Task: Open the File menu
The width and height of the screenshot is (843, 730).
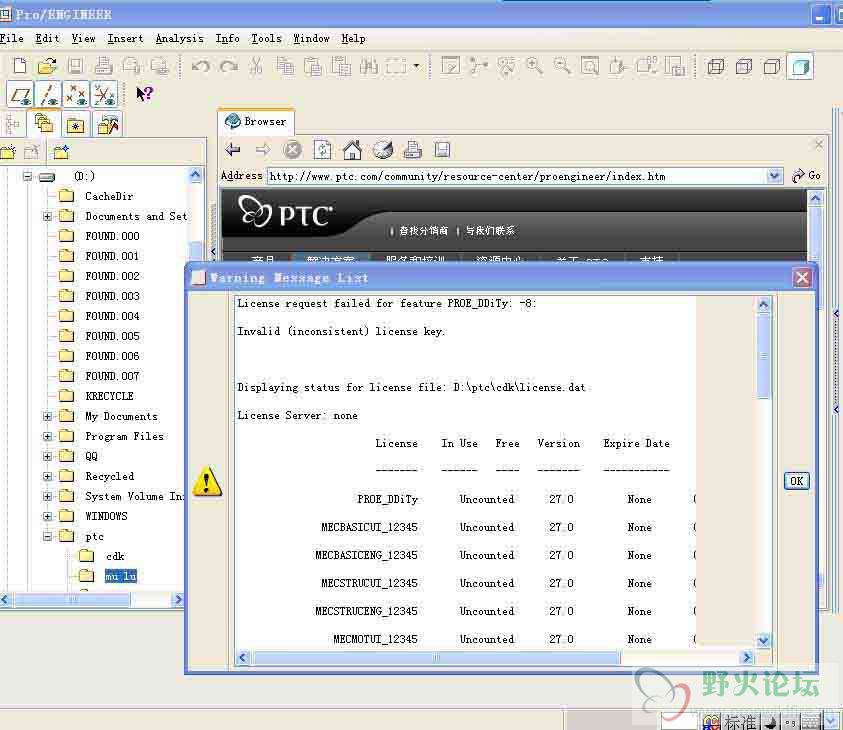Action: [11, 38]
